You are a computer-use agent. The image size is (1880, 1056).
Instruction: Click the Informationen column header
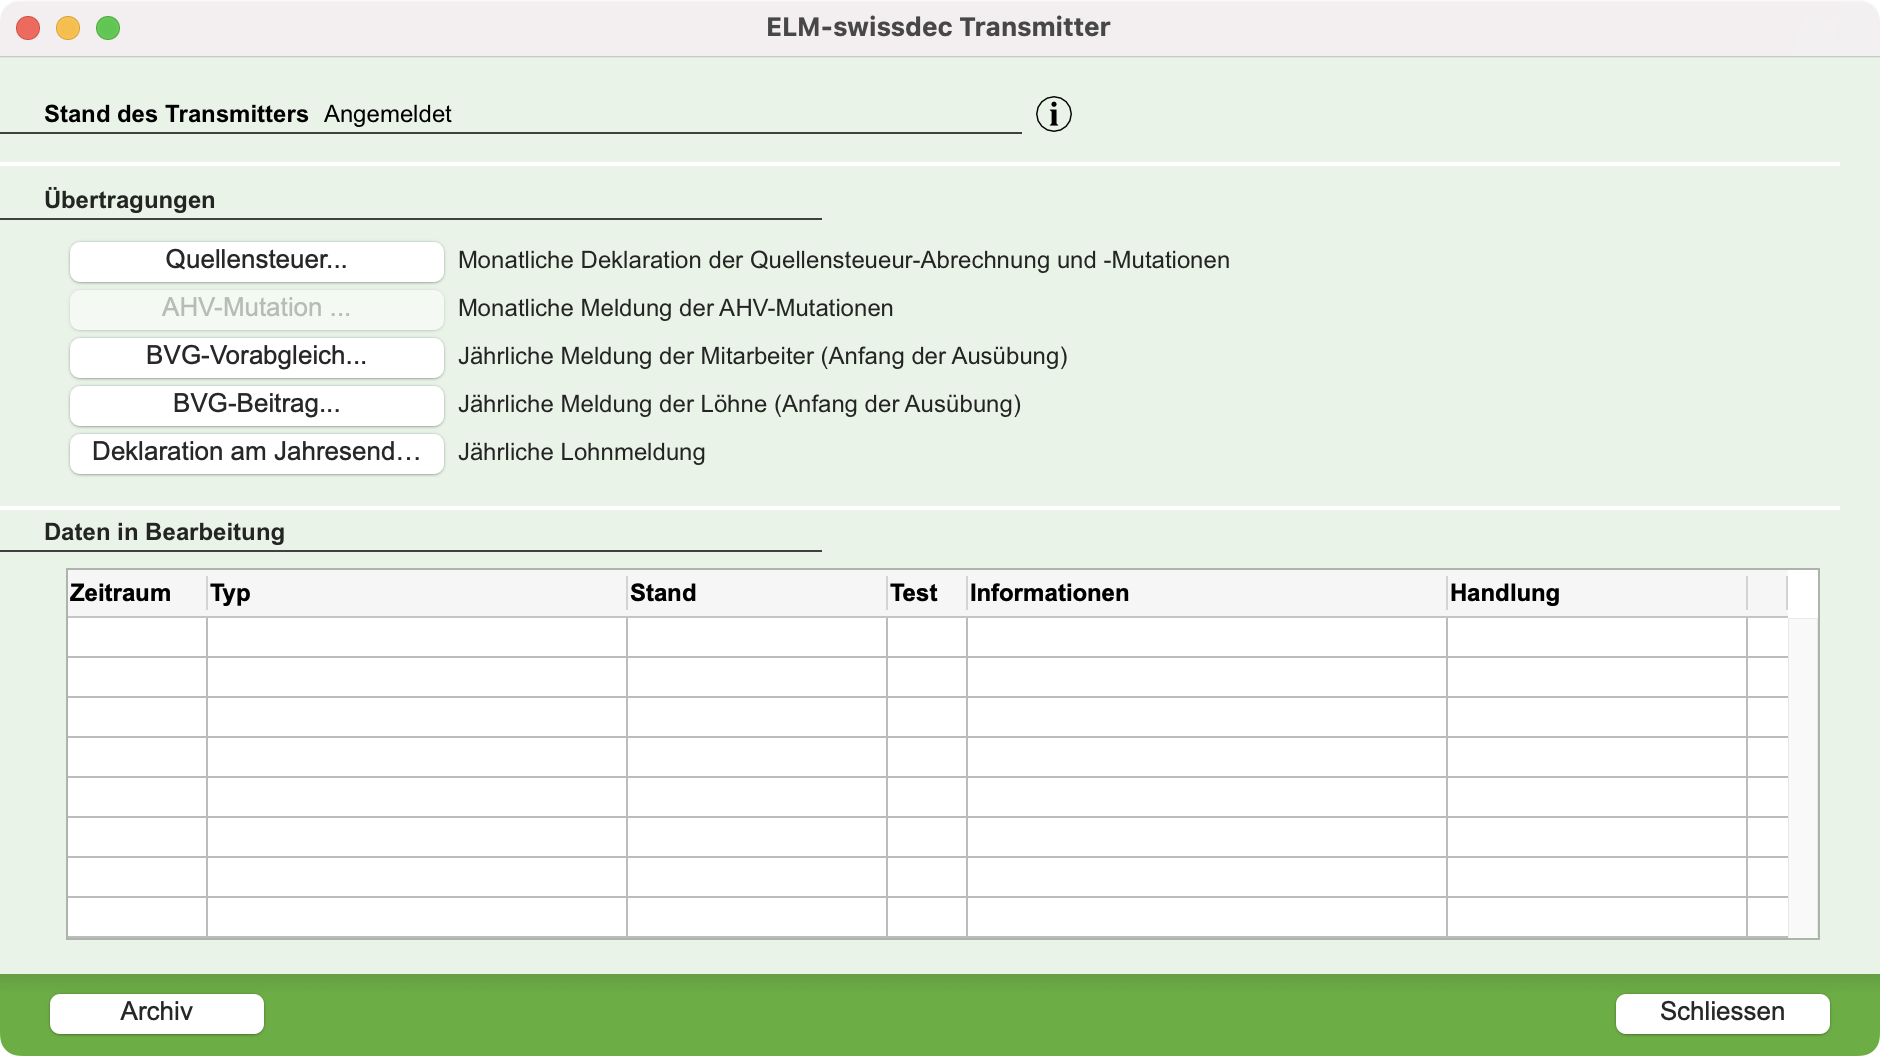click(1207, 593)
